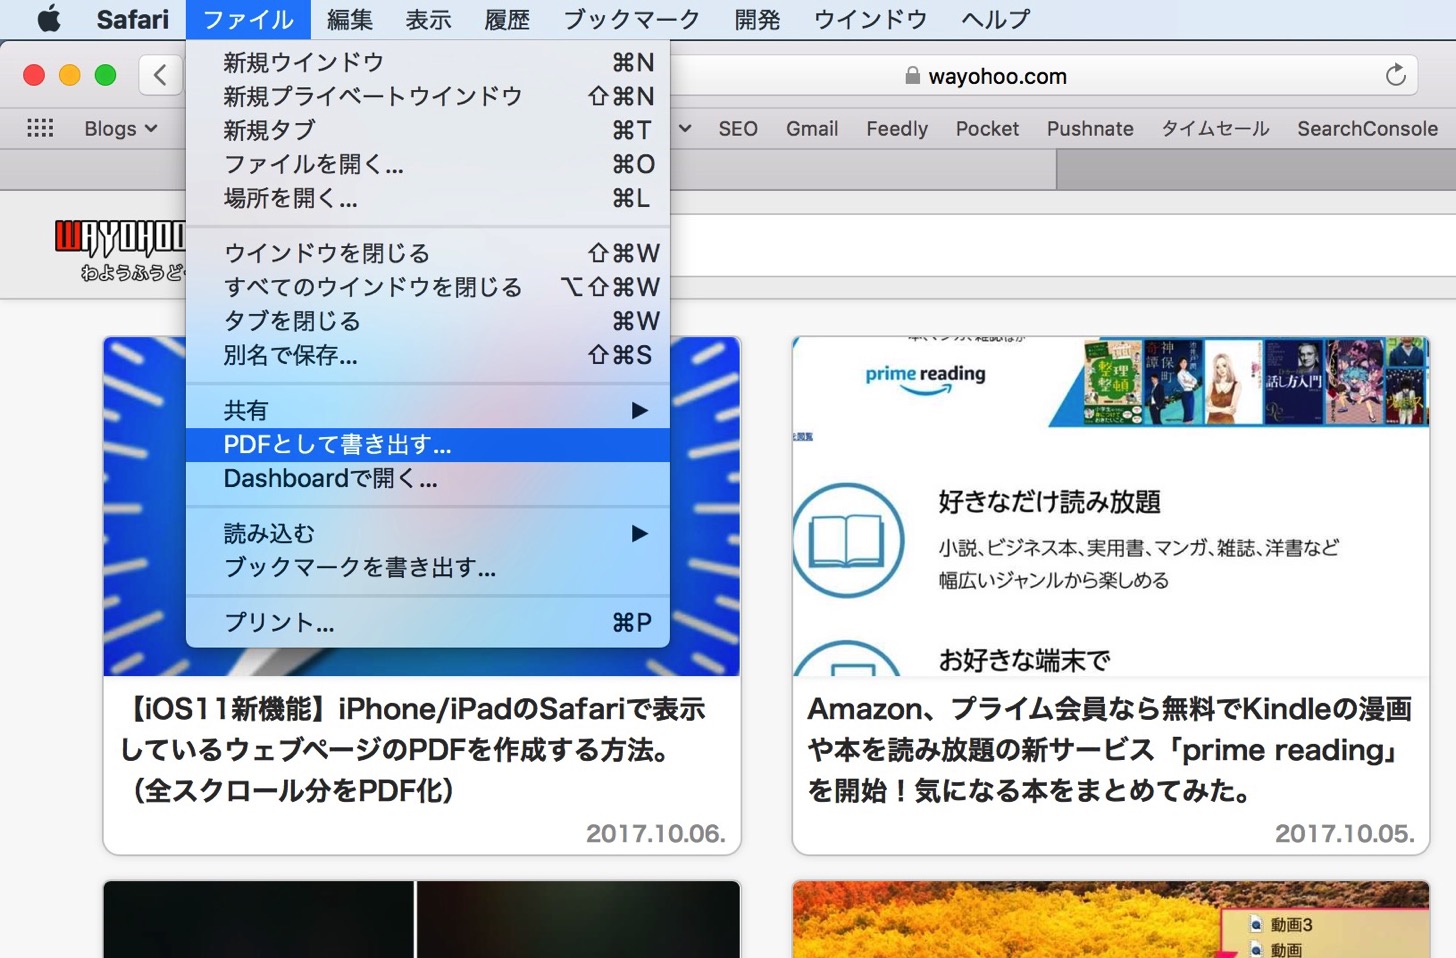Open the 編集 menu
The height and width of the screenshot is (958, 1456).
[x=350, y=19]
